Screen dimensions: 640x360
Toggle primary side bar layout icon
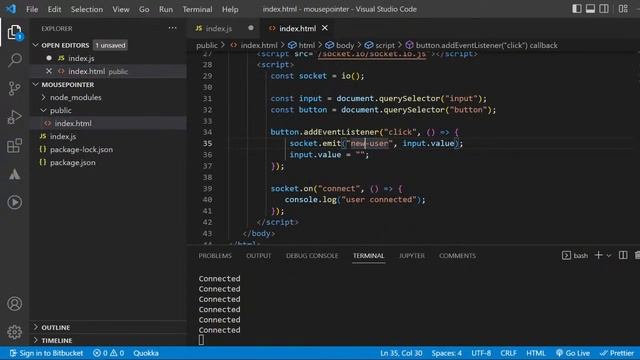coord(577,9)
